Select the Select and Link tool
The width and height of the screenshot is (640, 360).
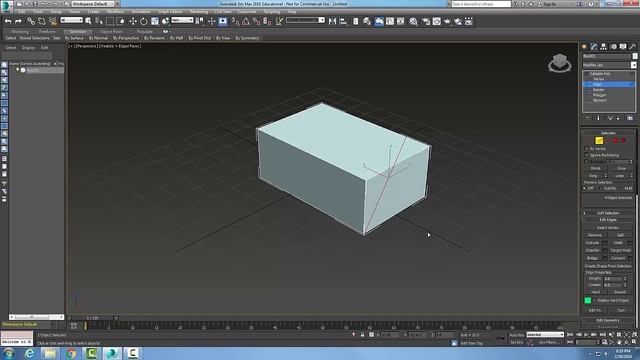pos(31,21)
